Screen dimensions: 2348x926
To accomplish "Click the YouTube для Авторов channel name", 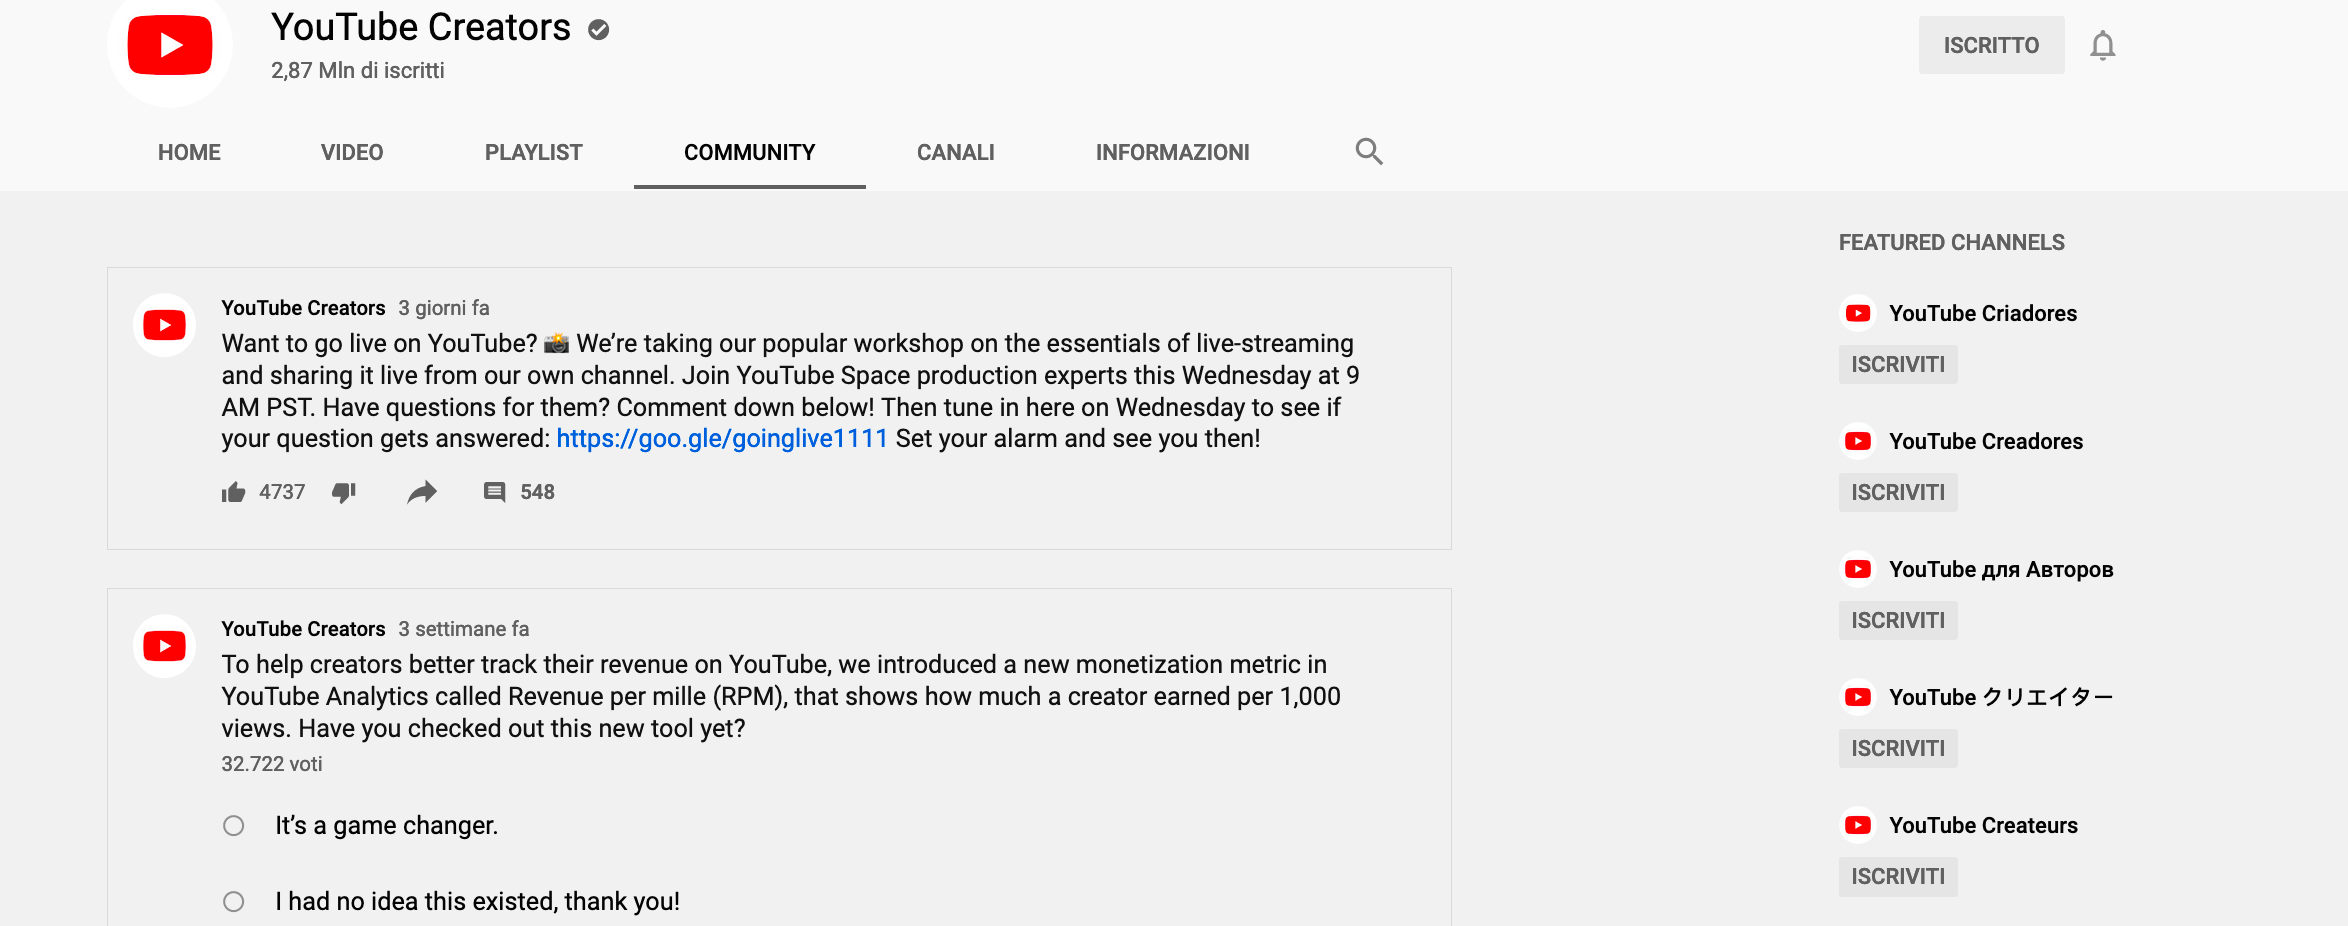I will pyautogui.click(x=2001, y=569).
